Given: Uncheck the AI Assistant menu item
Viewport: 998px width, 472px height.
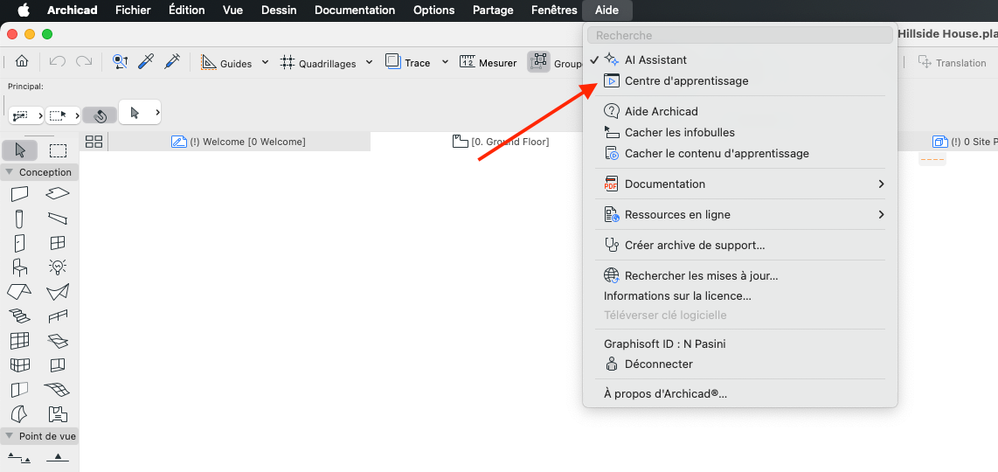Looking at the screenshot, I should click(x=655, y=60).
